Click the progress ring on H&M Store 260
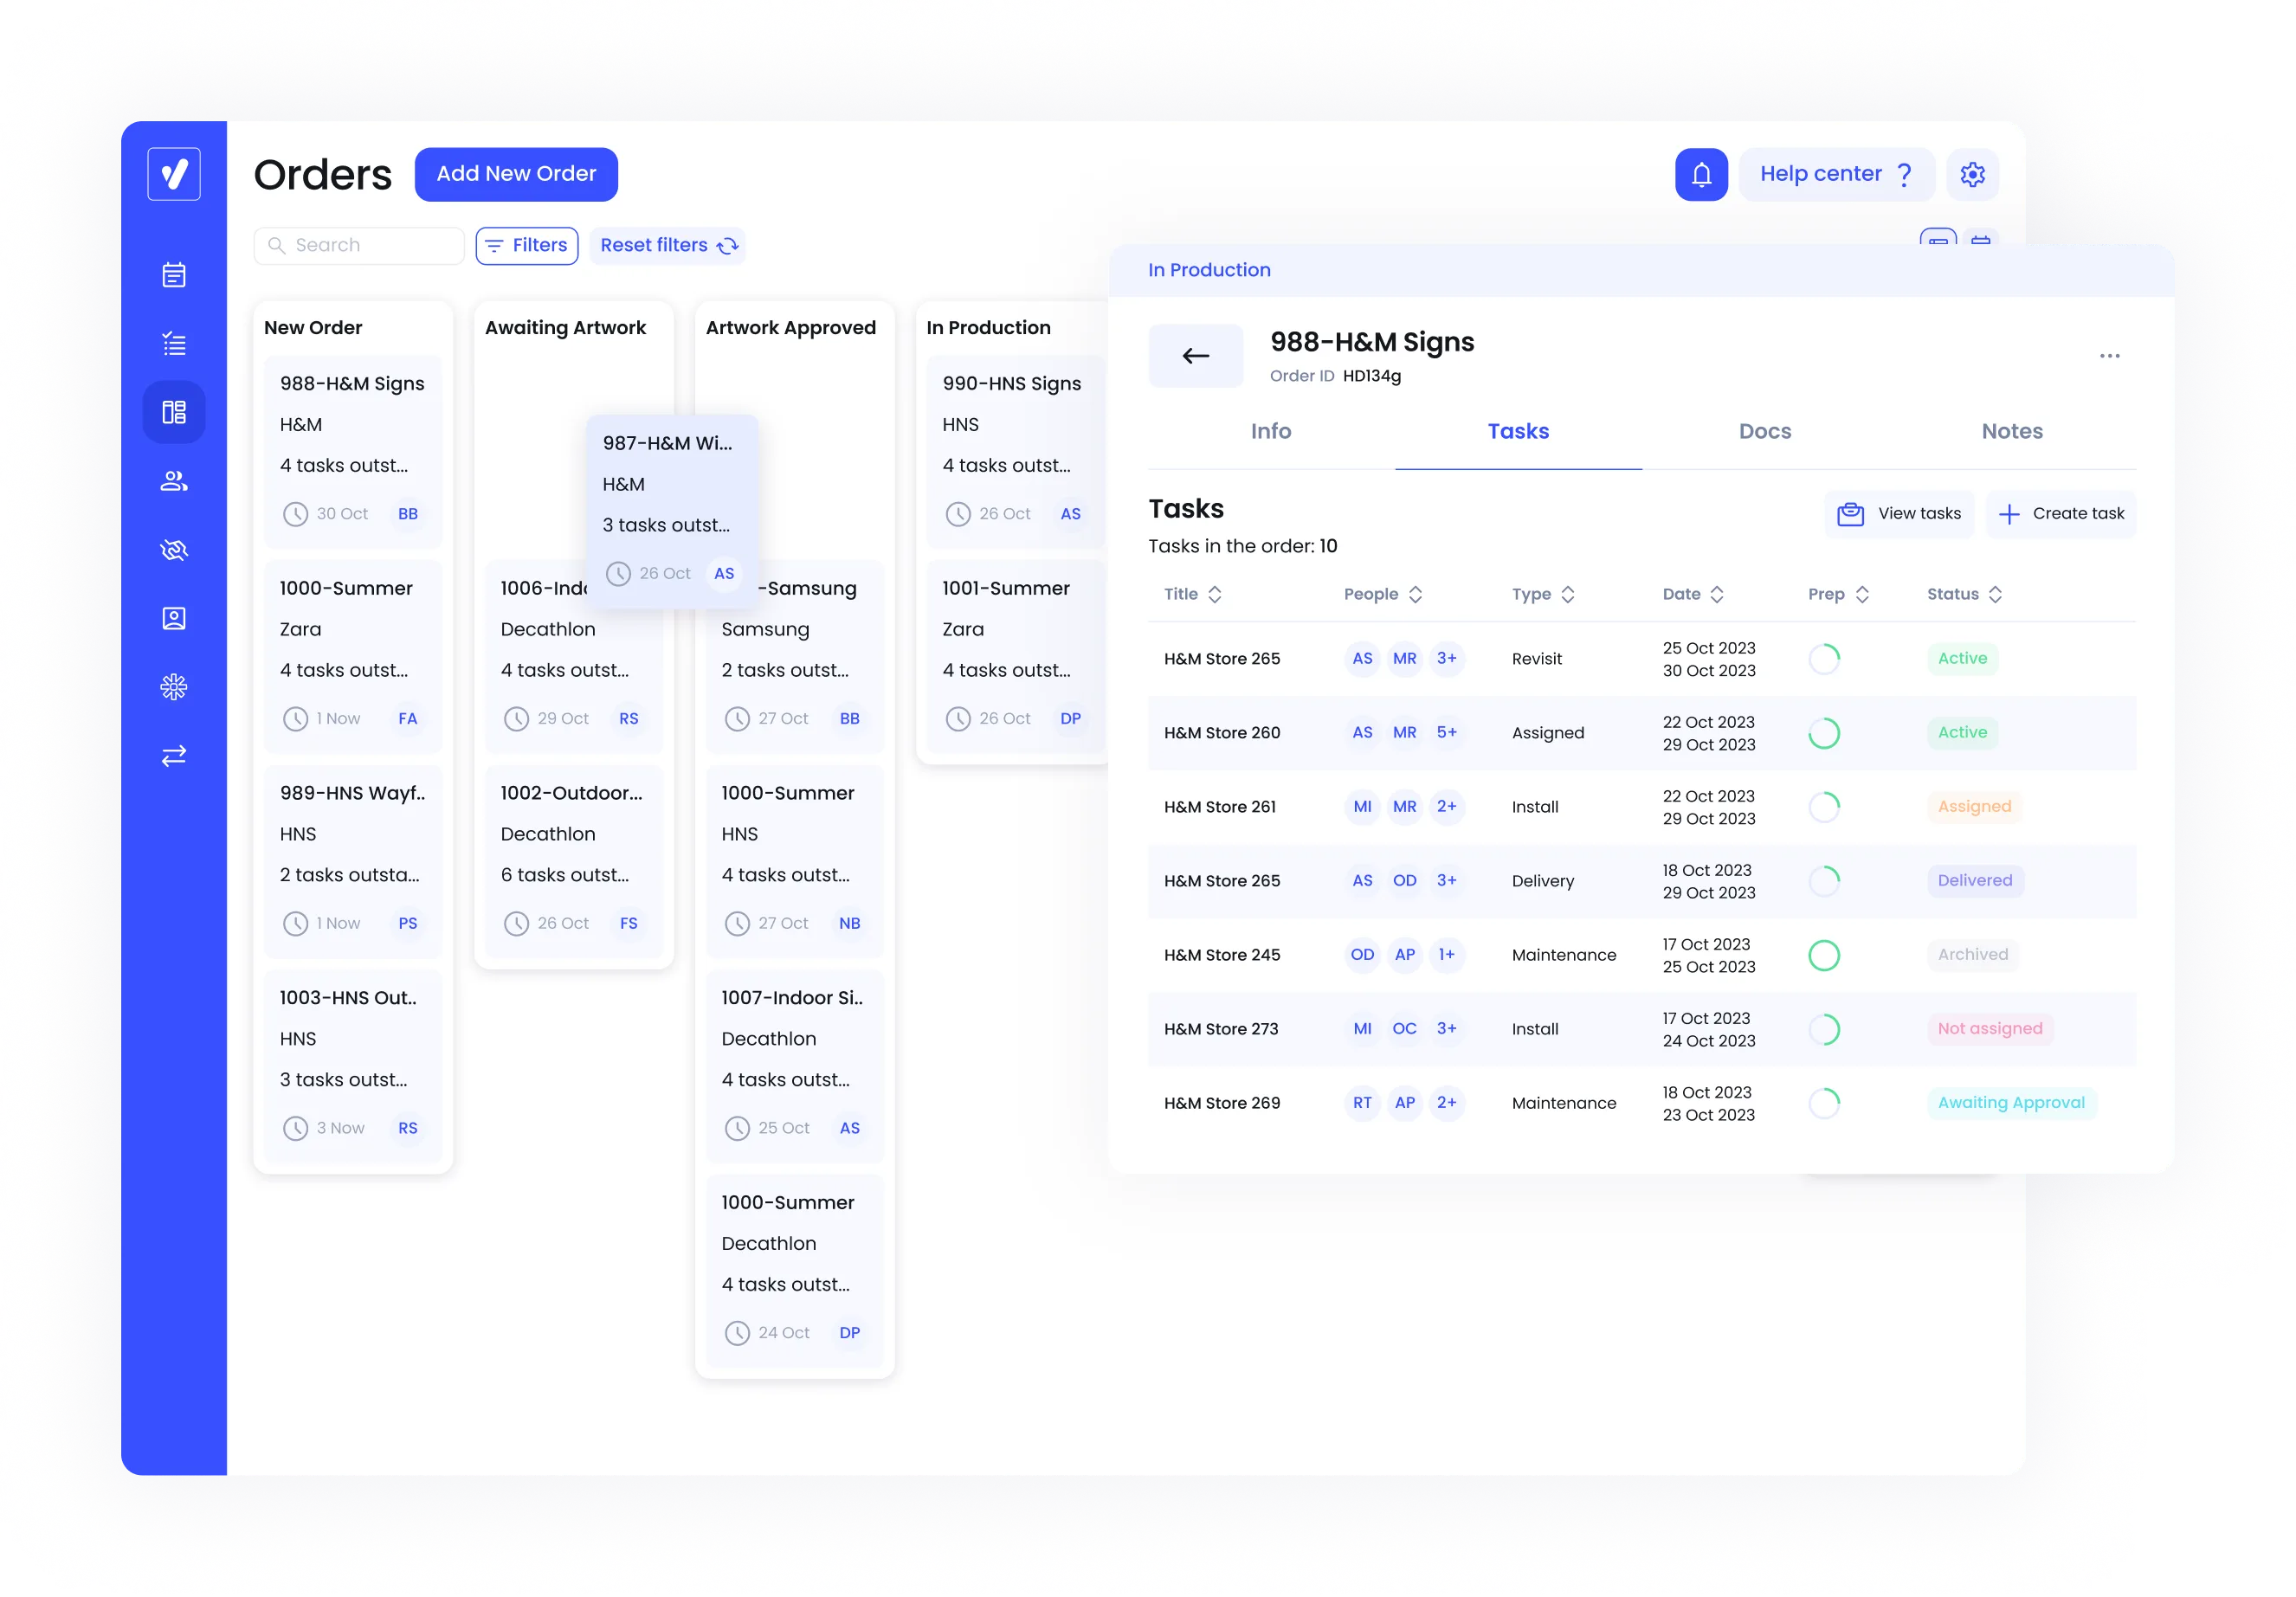Screen dimensions: 2296x1597 (x=1824, y=732)
